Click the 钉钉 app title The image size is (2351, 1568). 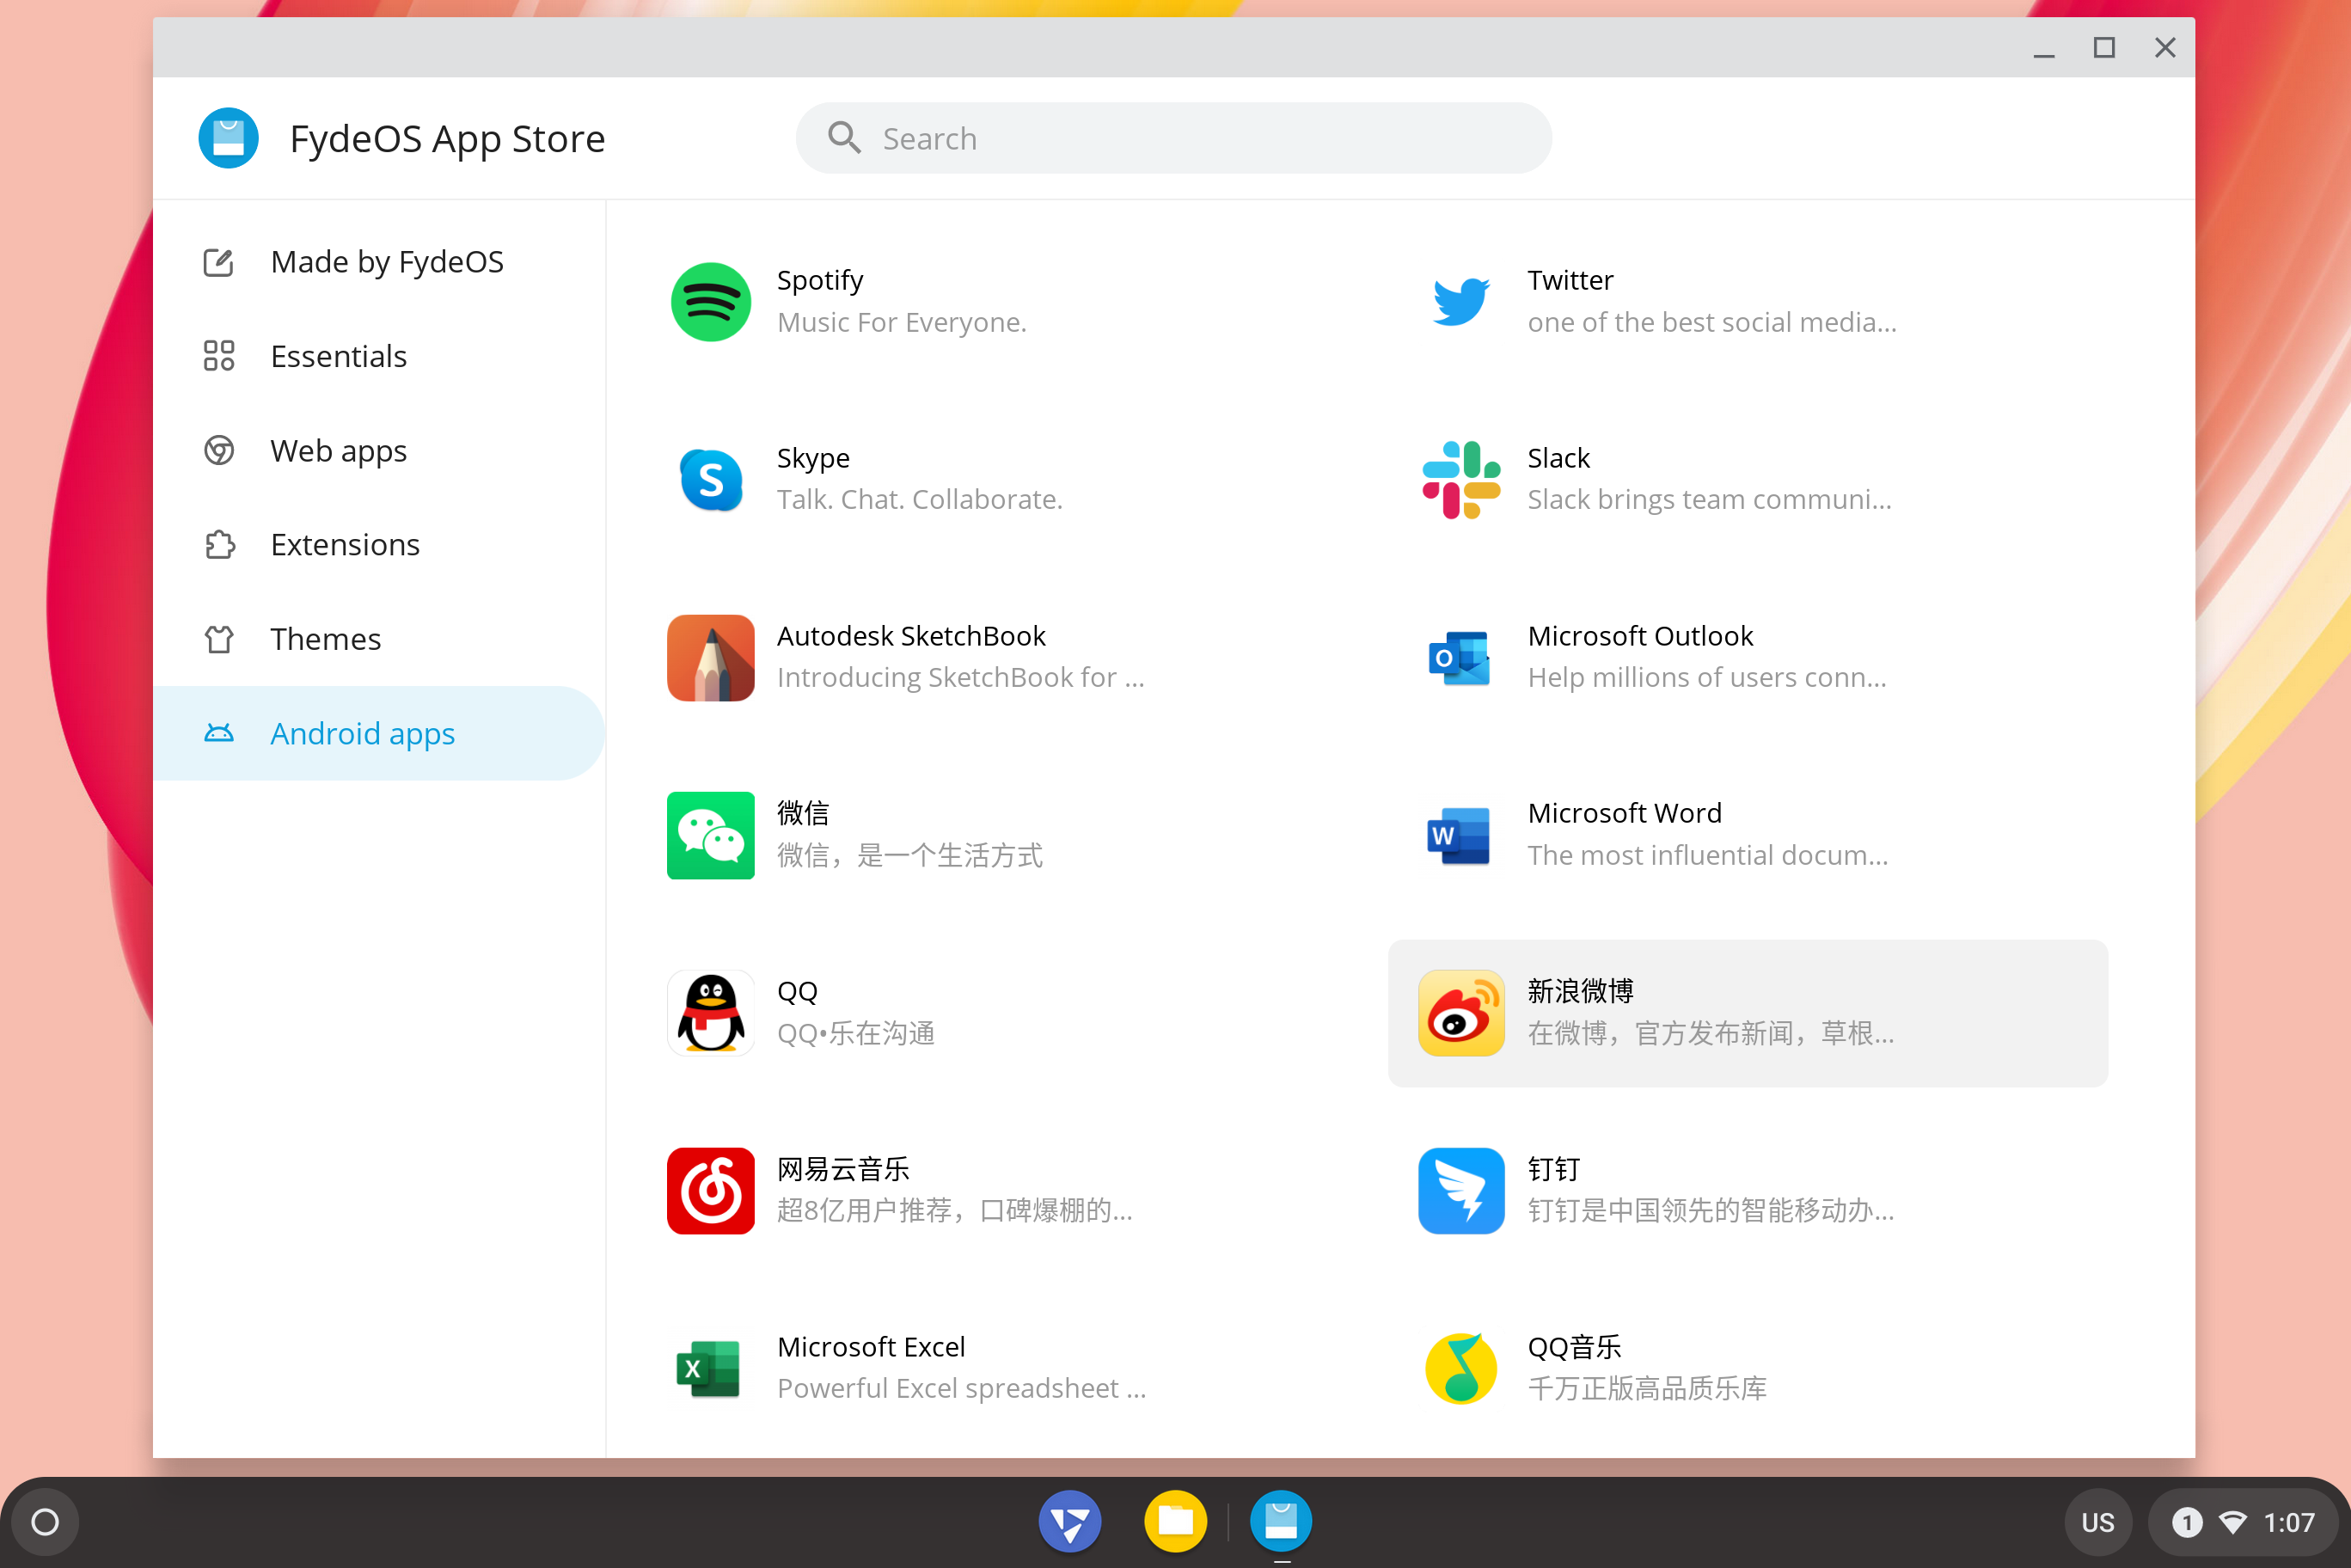1554,1170
